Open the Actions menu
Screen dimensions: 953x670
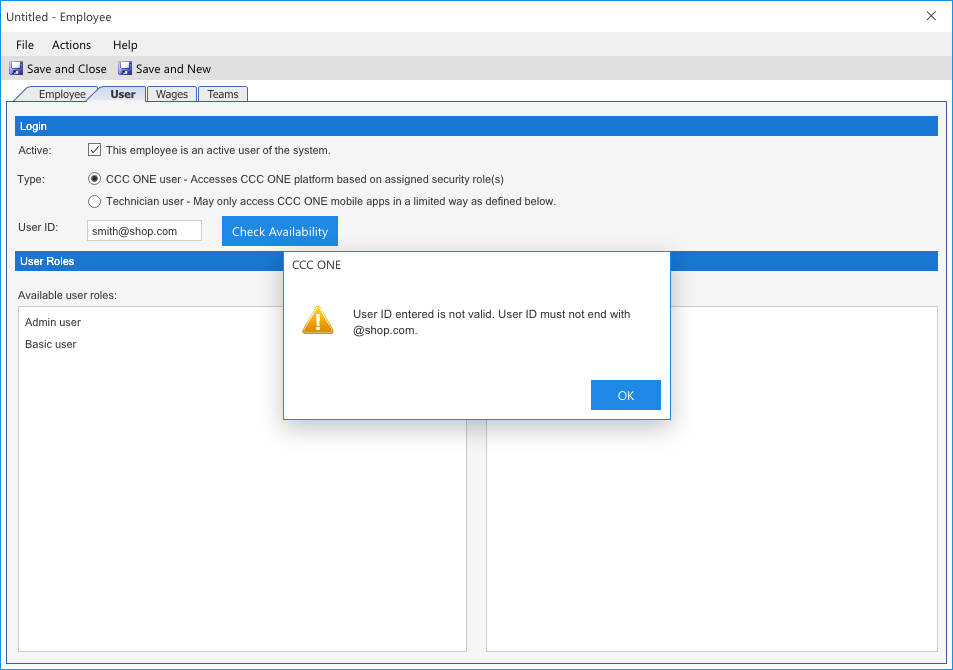[x=71, y=45]
